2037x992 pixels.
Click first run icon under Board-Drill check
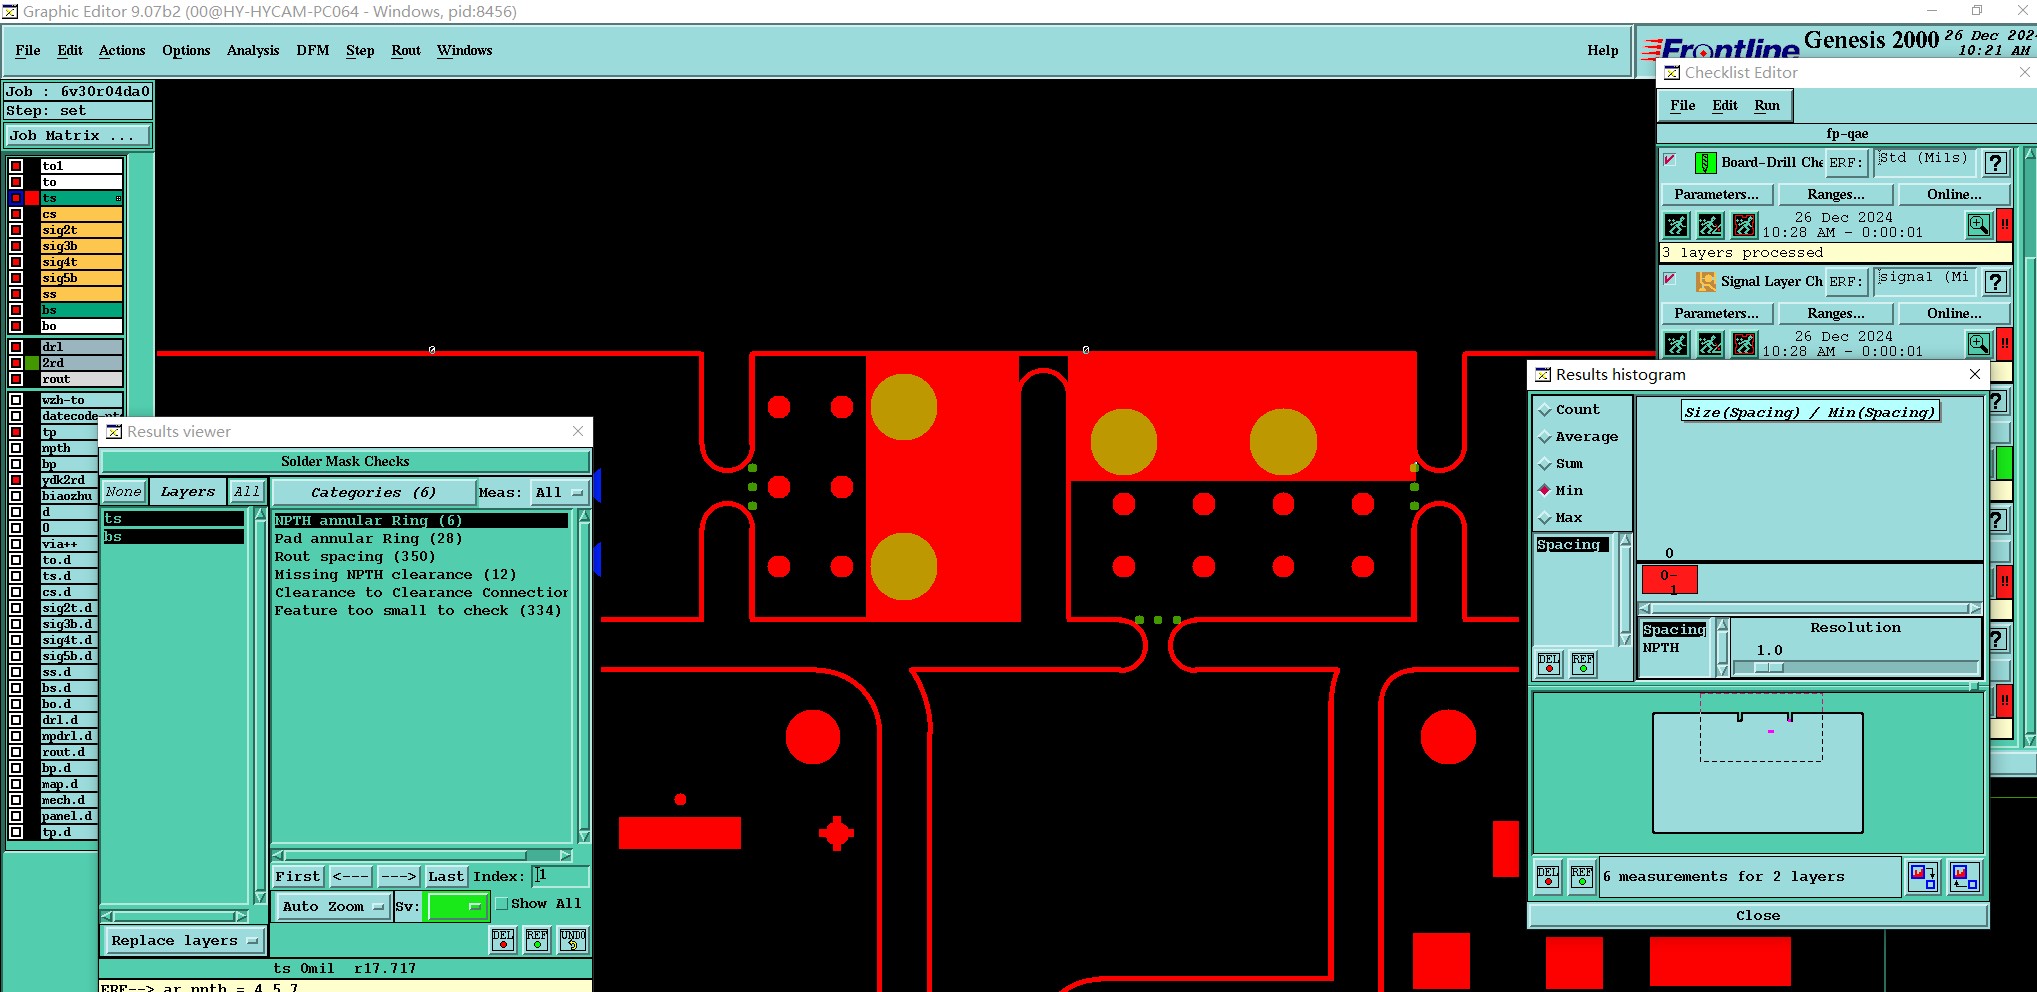click(x=1677, y=225)
